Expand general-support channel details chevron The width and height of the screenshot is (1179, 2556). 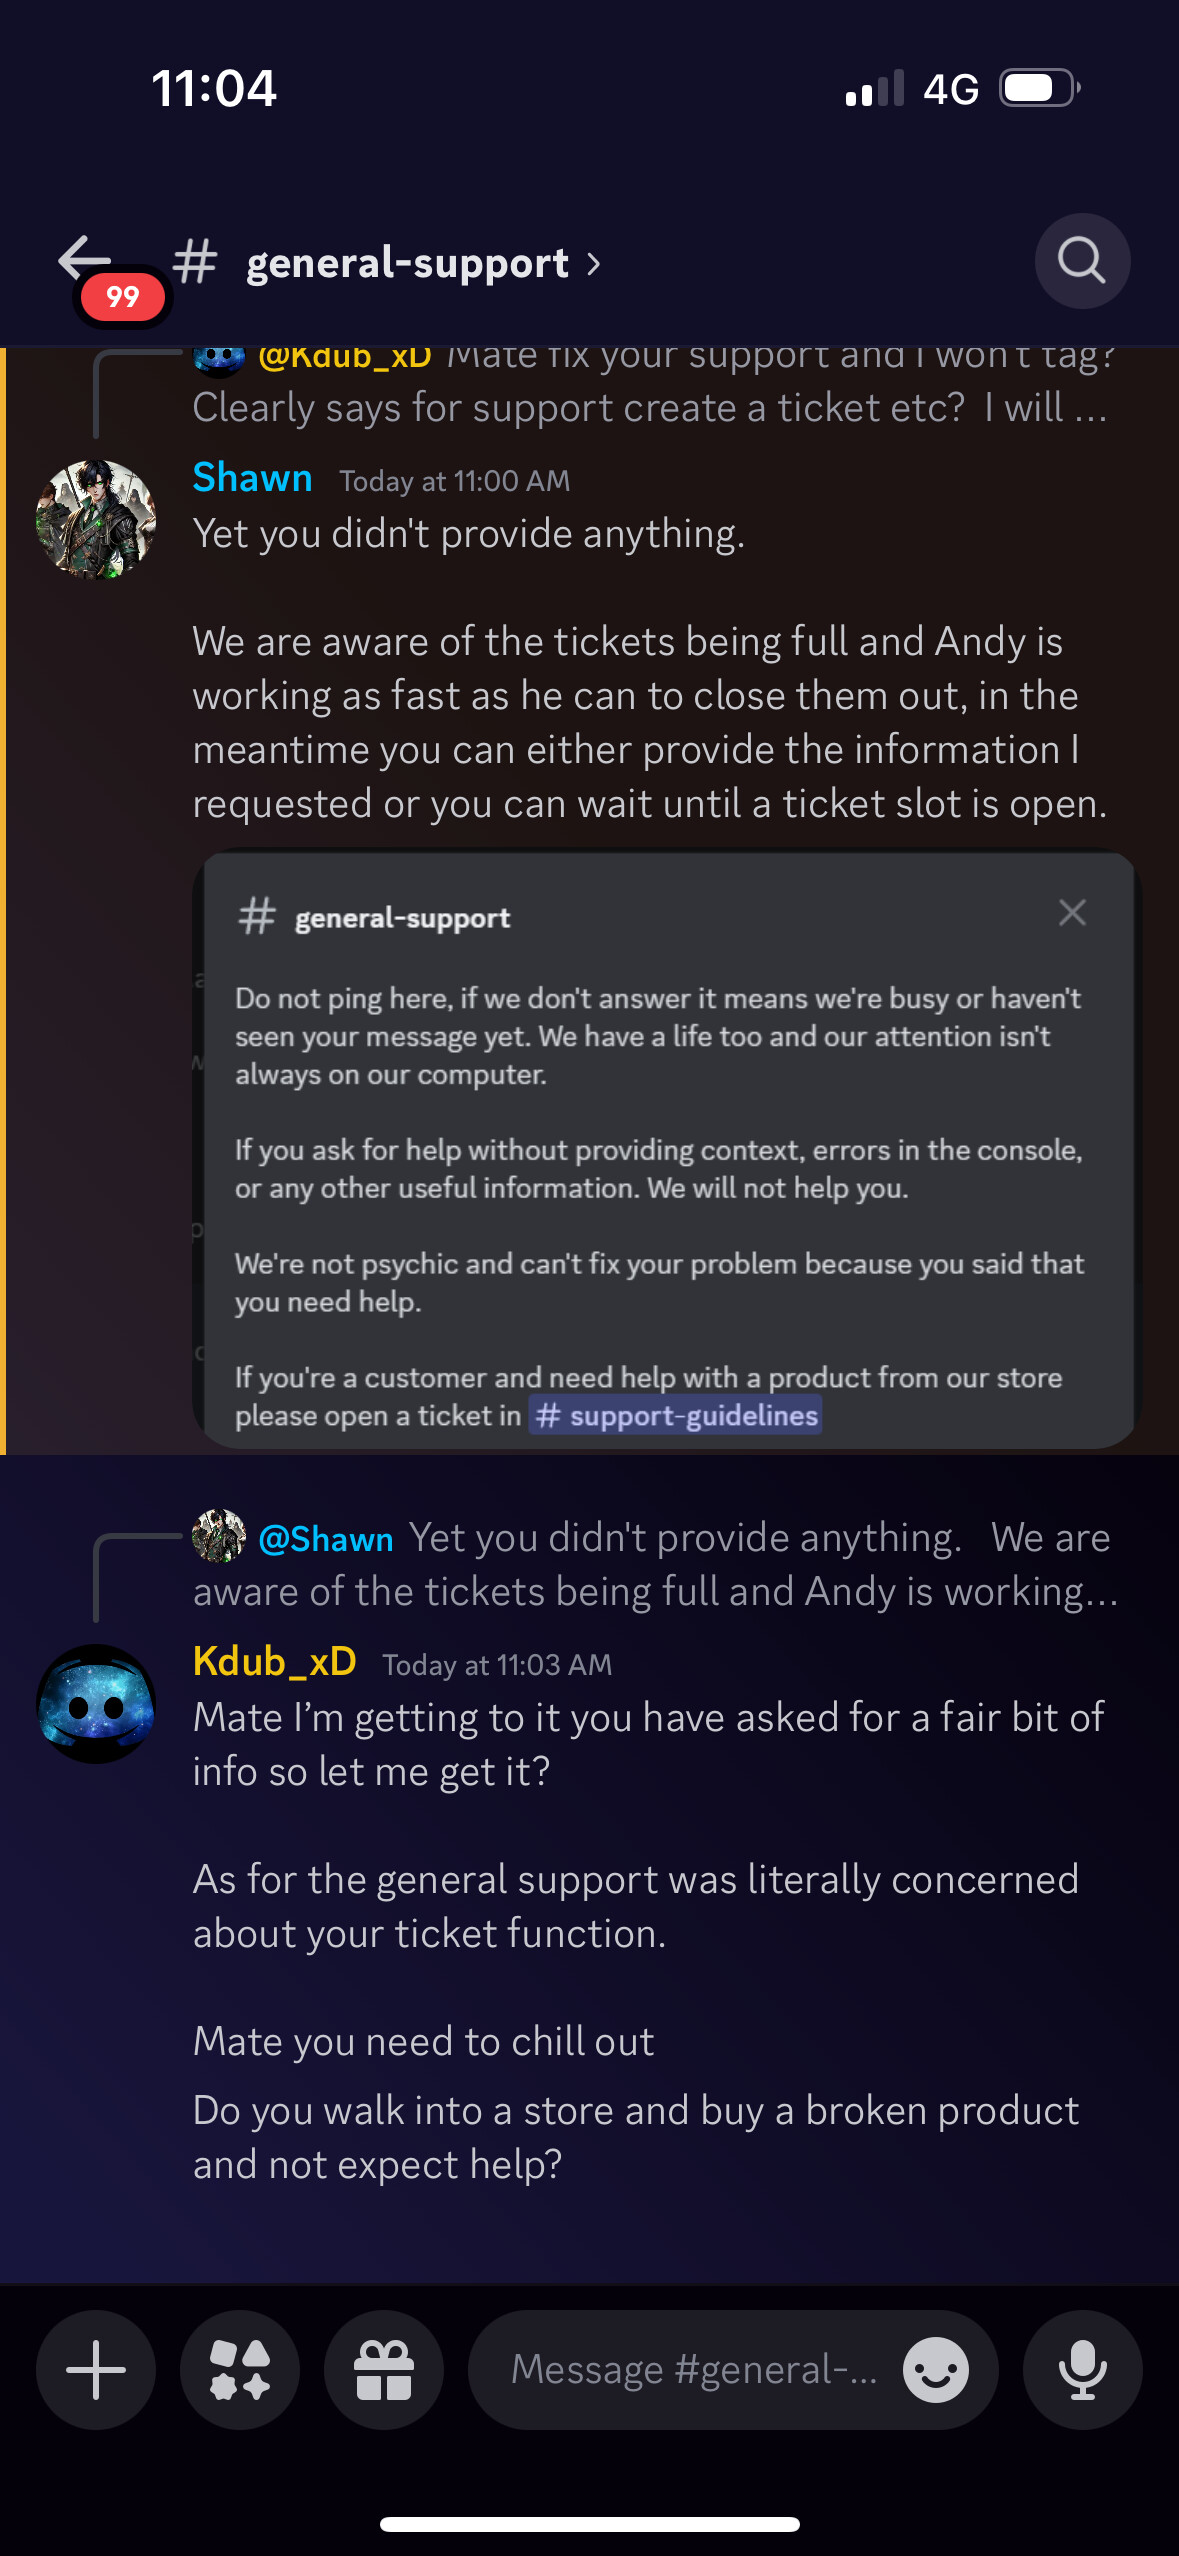coord(594,264)
